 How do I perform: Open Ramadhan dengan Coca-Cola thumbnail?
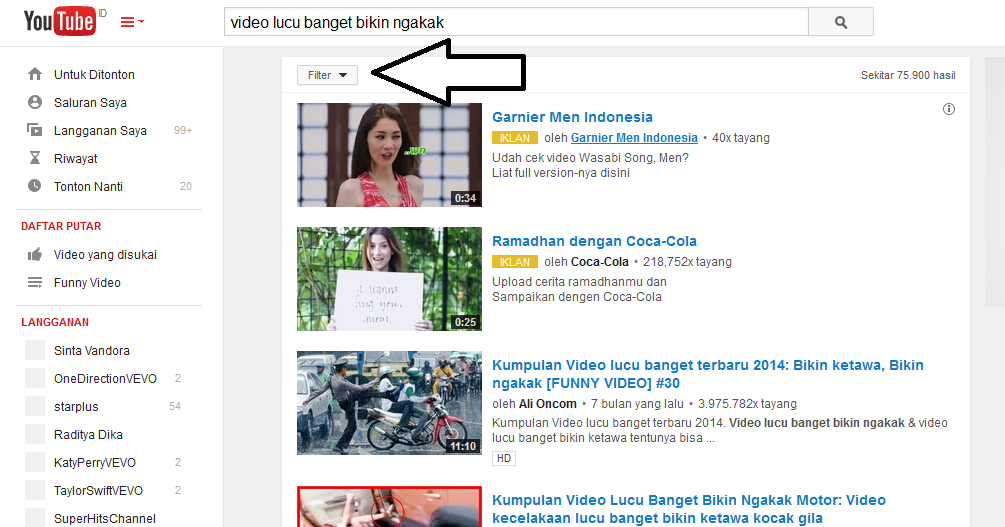point(389,279)
